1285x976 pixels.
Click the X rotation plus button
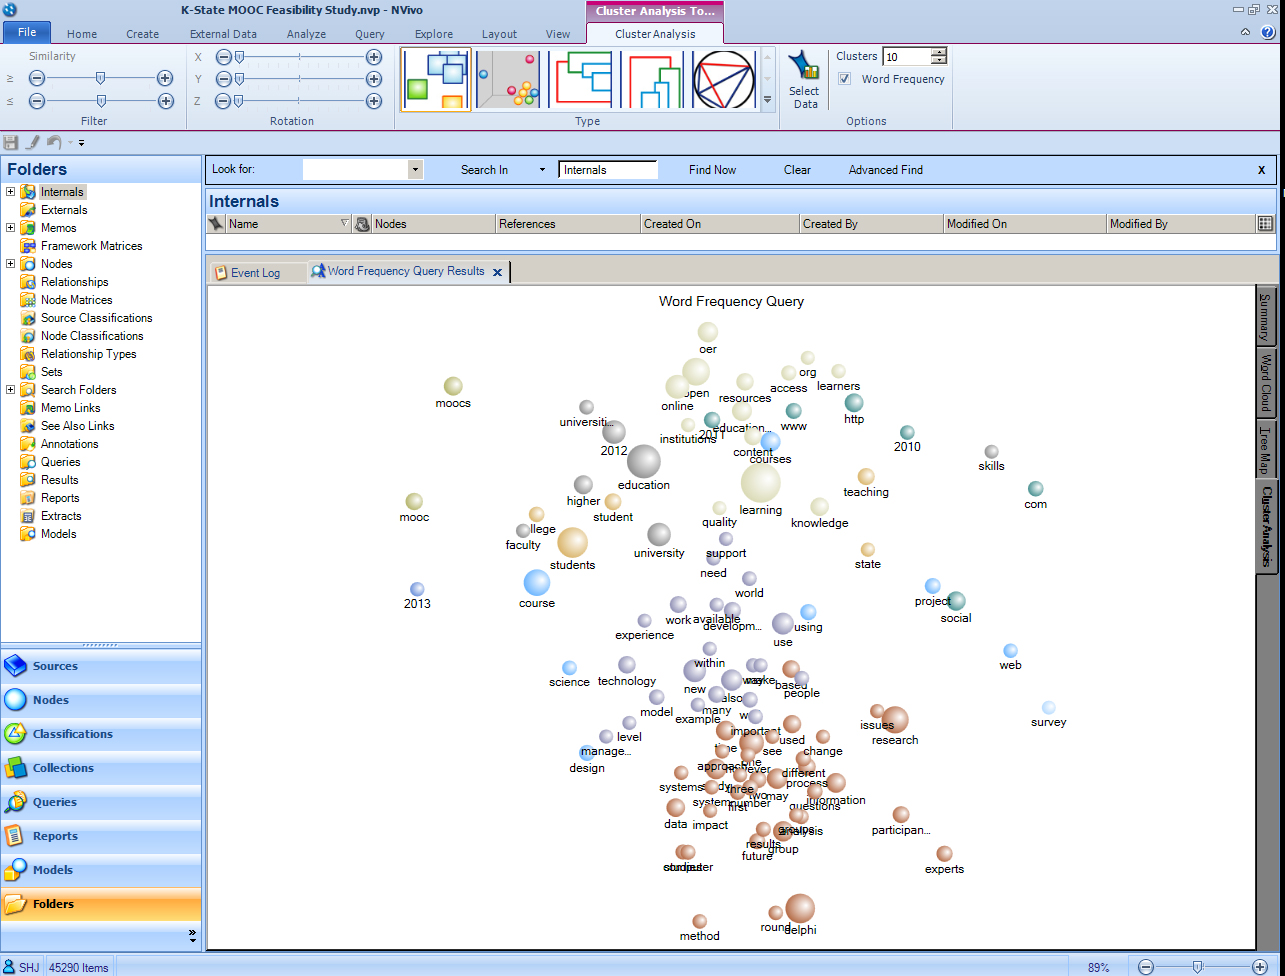(374, 57)
